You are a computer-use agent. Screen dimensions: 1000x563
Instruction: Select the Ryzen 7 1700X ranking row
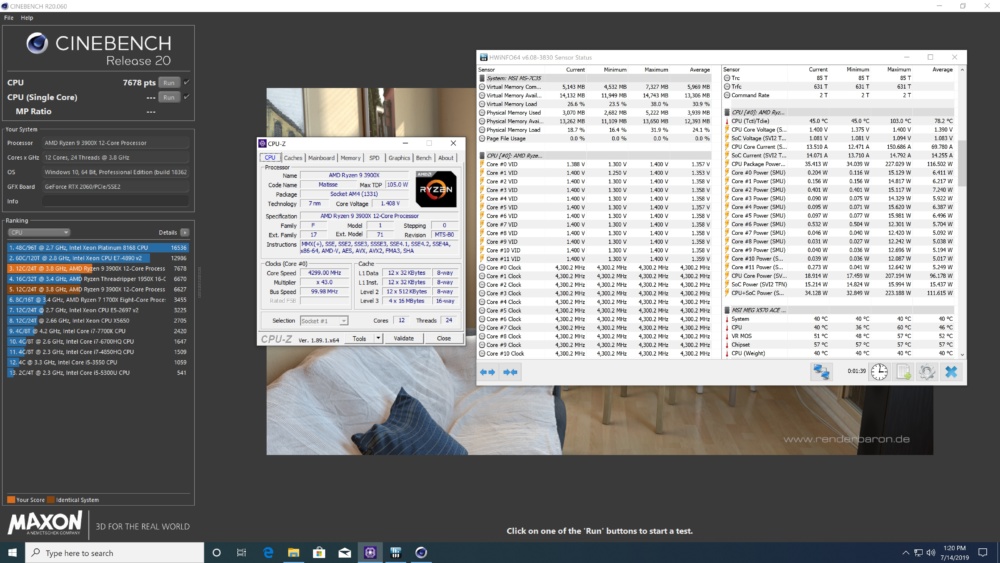coord(98,300)
